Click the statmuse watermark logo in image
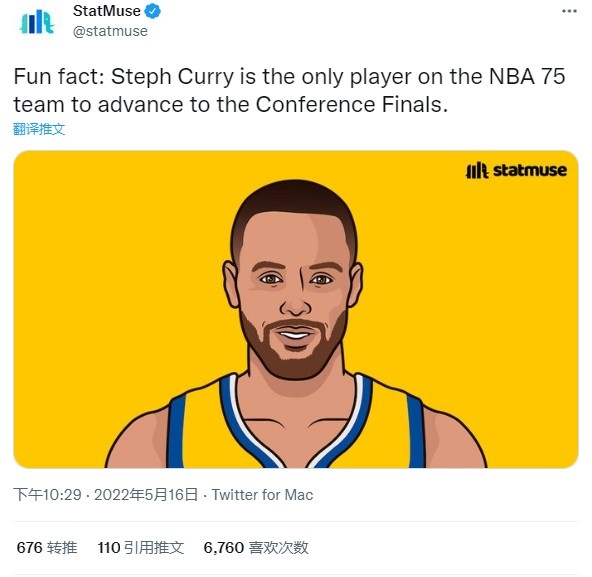 [516, 170]
